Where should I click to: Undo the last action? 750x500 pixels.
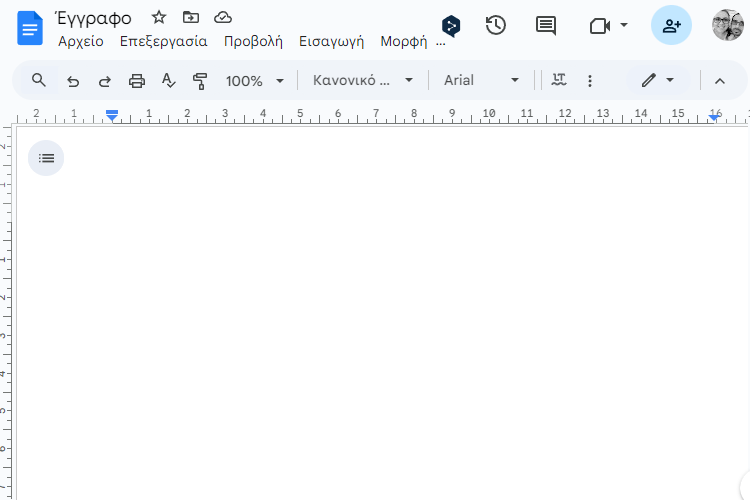(x=73, y=81)
